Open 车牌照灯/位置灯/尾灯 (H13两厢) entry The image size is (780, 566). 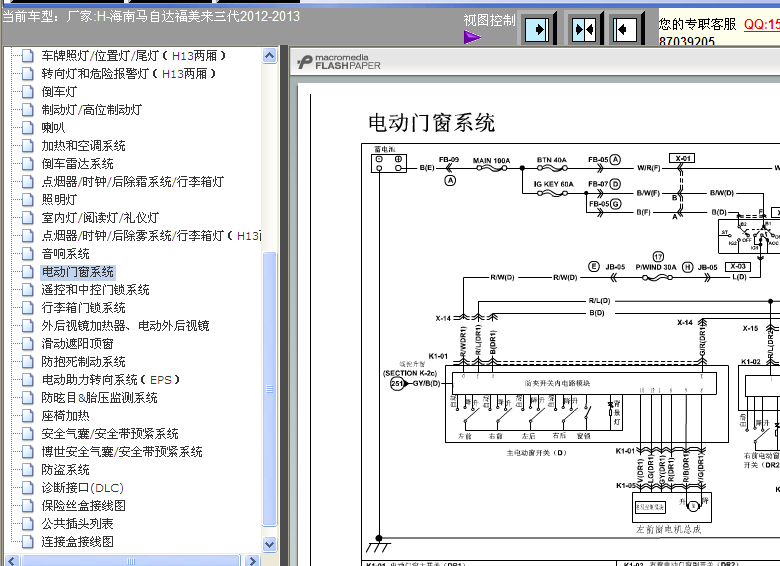point(133,56)
